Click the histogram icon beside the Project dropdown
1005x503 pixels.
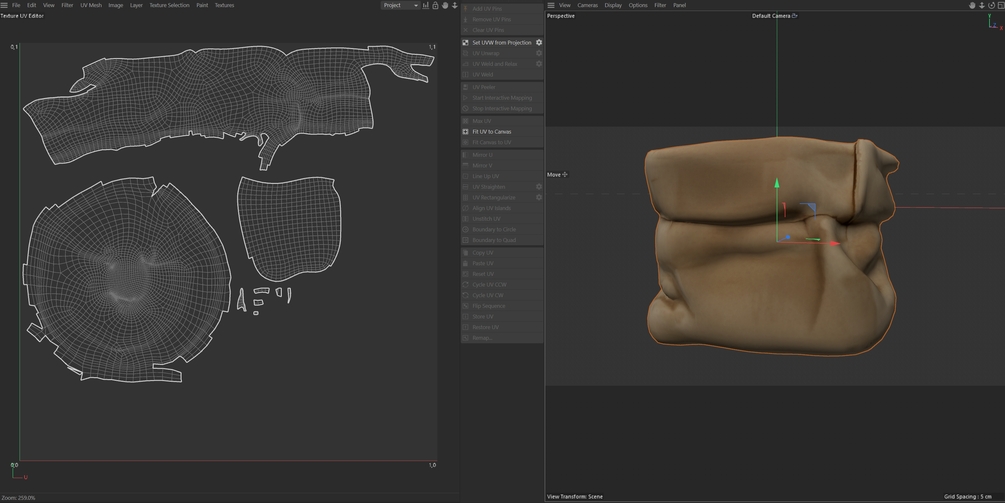tap(426, 5)
